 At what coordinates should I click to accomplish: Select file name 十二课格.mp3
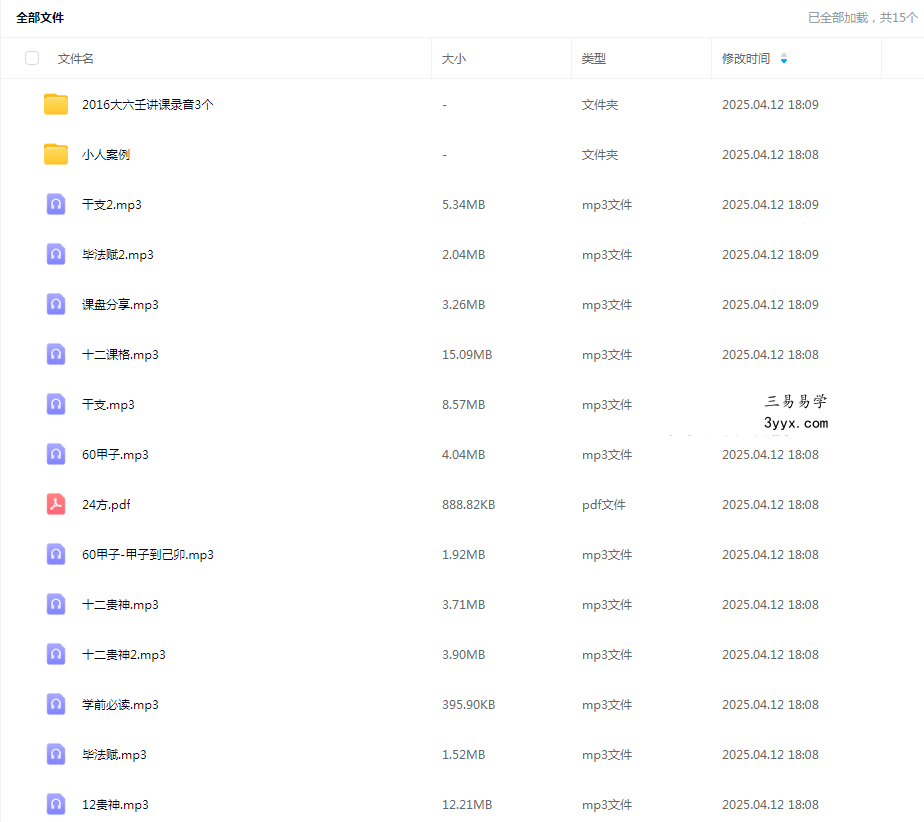(x=120, y=355)
